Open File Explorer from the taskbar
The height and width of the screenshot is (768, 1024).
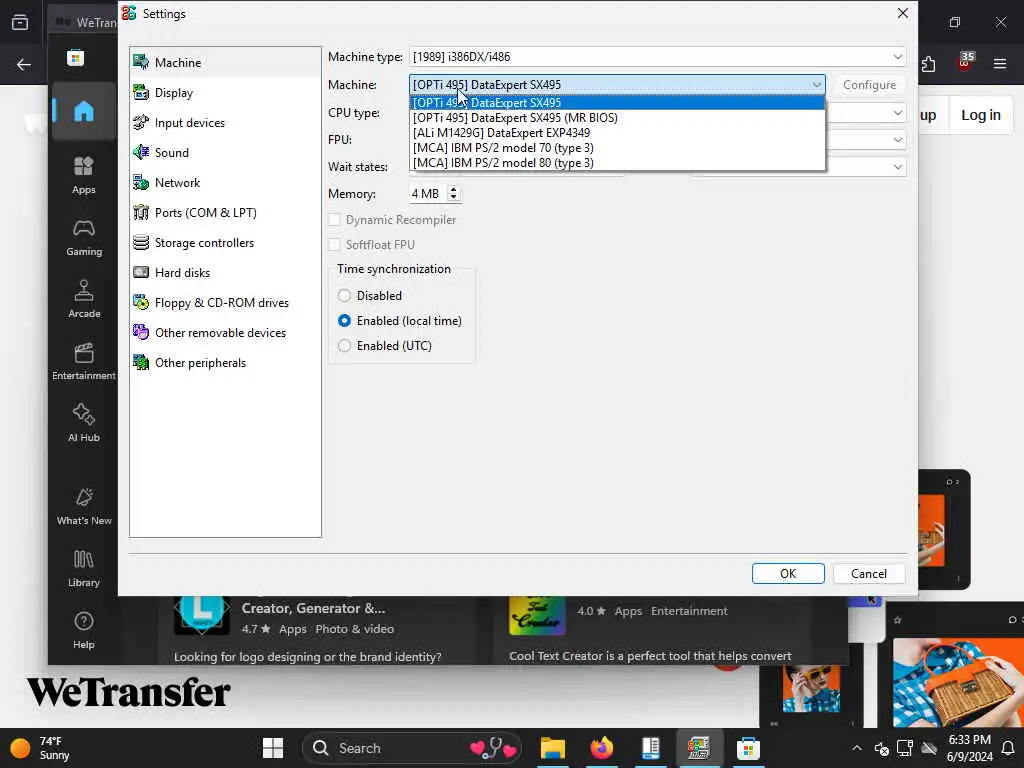tap(552, 748)
